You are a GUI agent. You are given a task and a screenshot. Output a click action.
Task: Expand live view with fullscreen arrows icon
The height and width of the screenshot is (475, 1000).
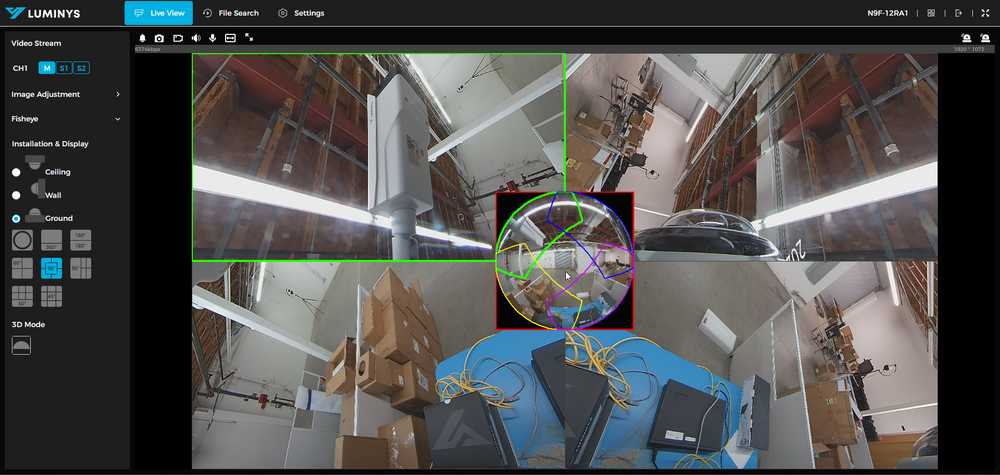pos(248,37)
